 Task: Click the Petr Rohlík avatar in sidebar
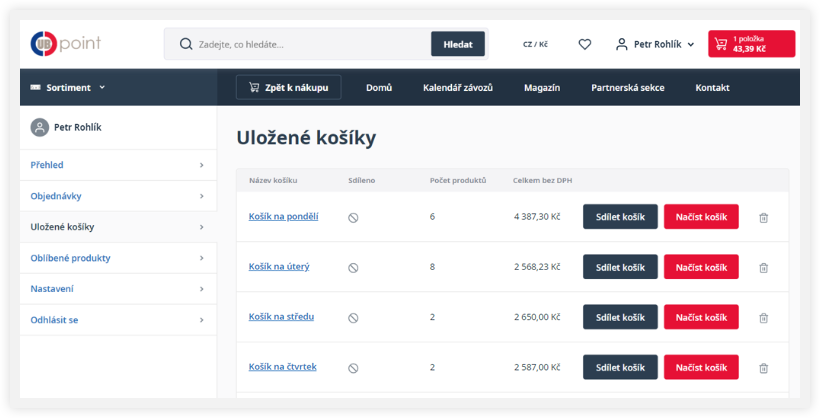pyautogui.click(x=39, y=127)
